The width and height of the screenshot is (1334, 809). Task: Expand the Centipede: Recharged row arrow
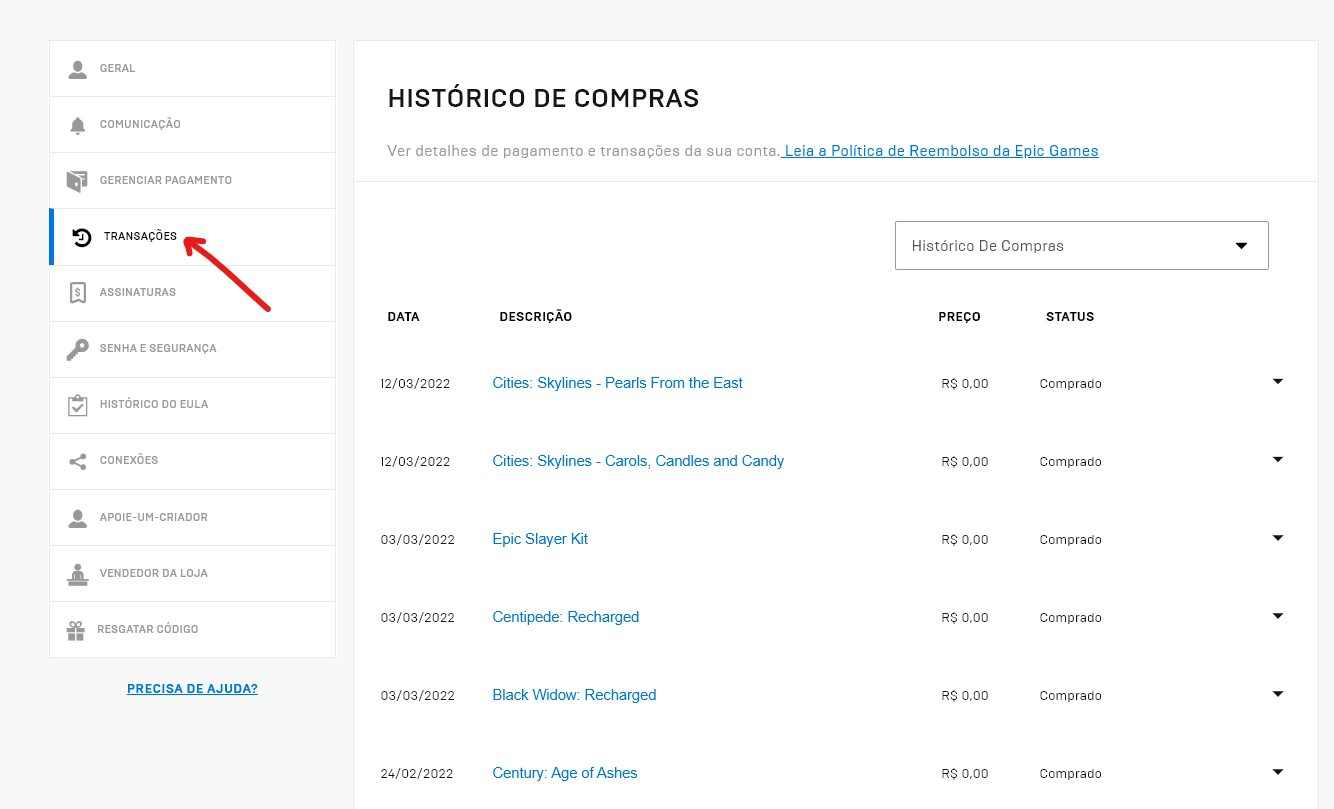click(1277, 616)
